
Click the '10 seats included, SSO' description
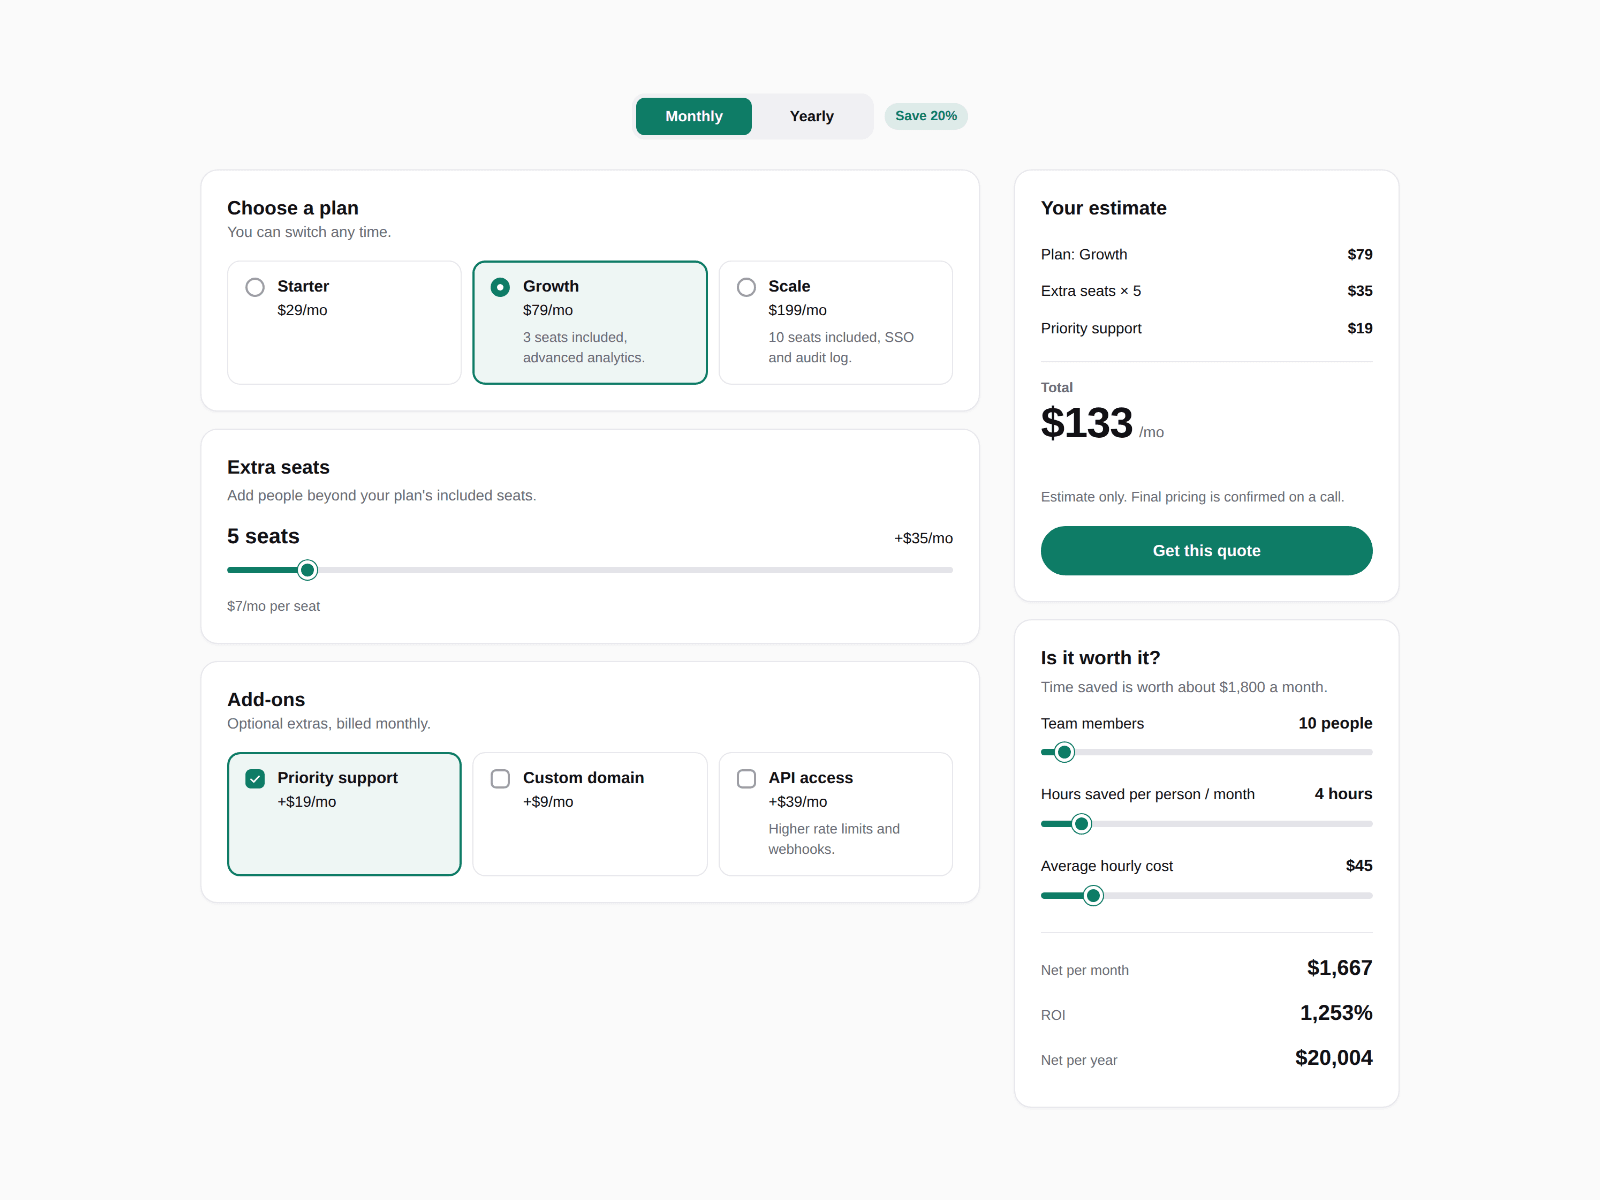841,347
